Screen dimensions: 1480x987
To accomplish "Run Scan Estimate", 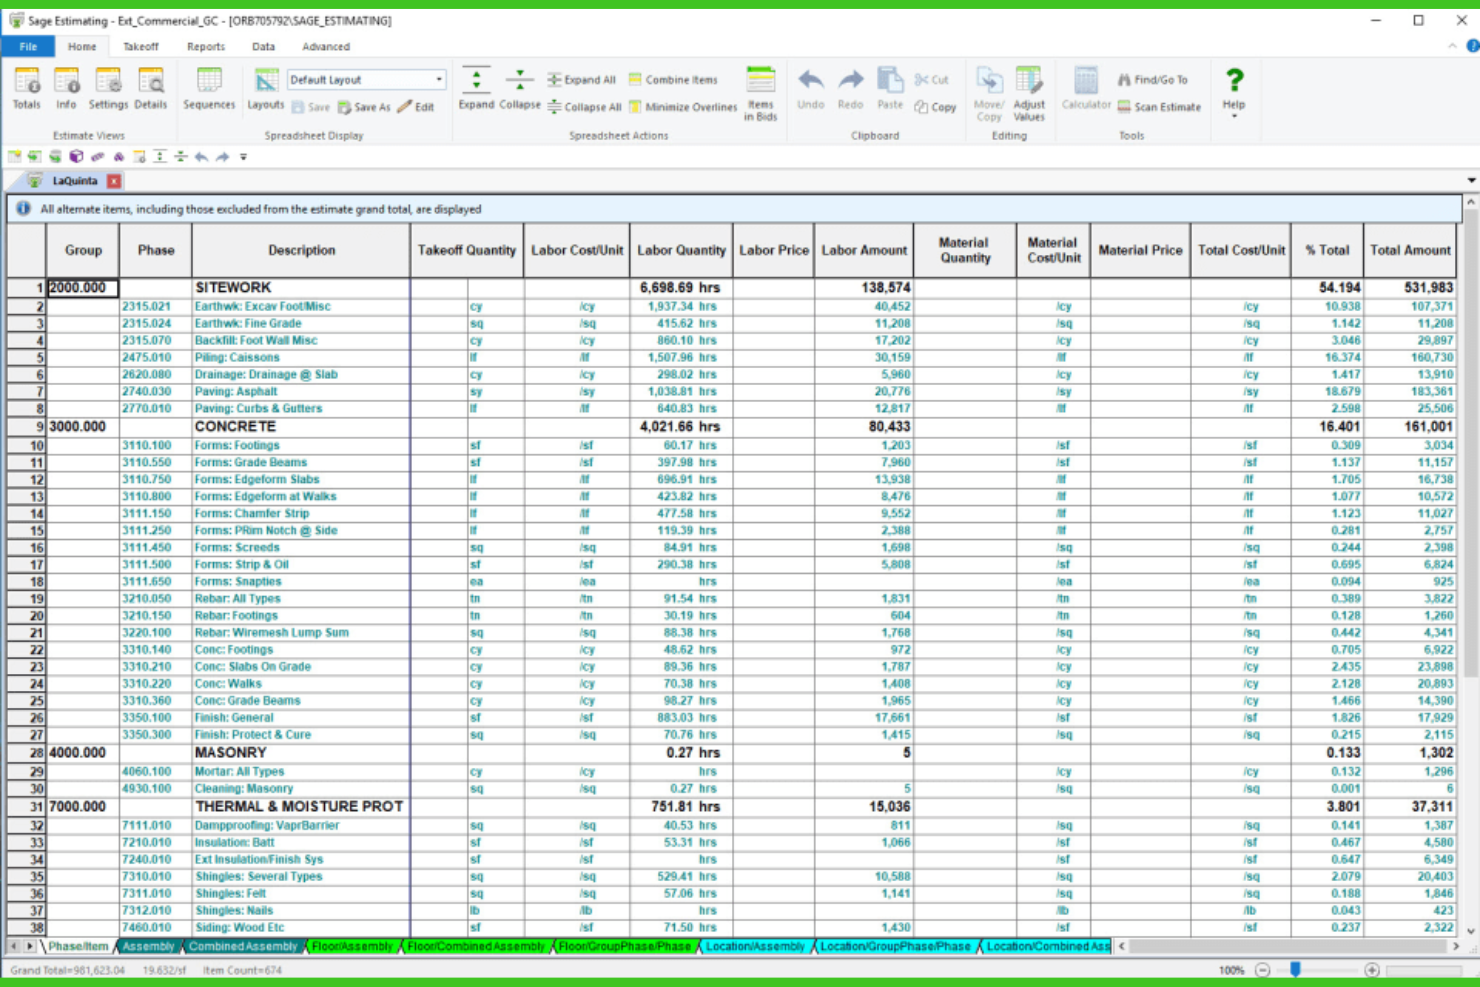I will tap(1159, 107).
